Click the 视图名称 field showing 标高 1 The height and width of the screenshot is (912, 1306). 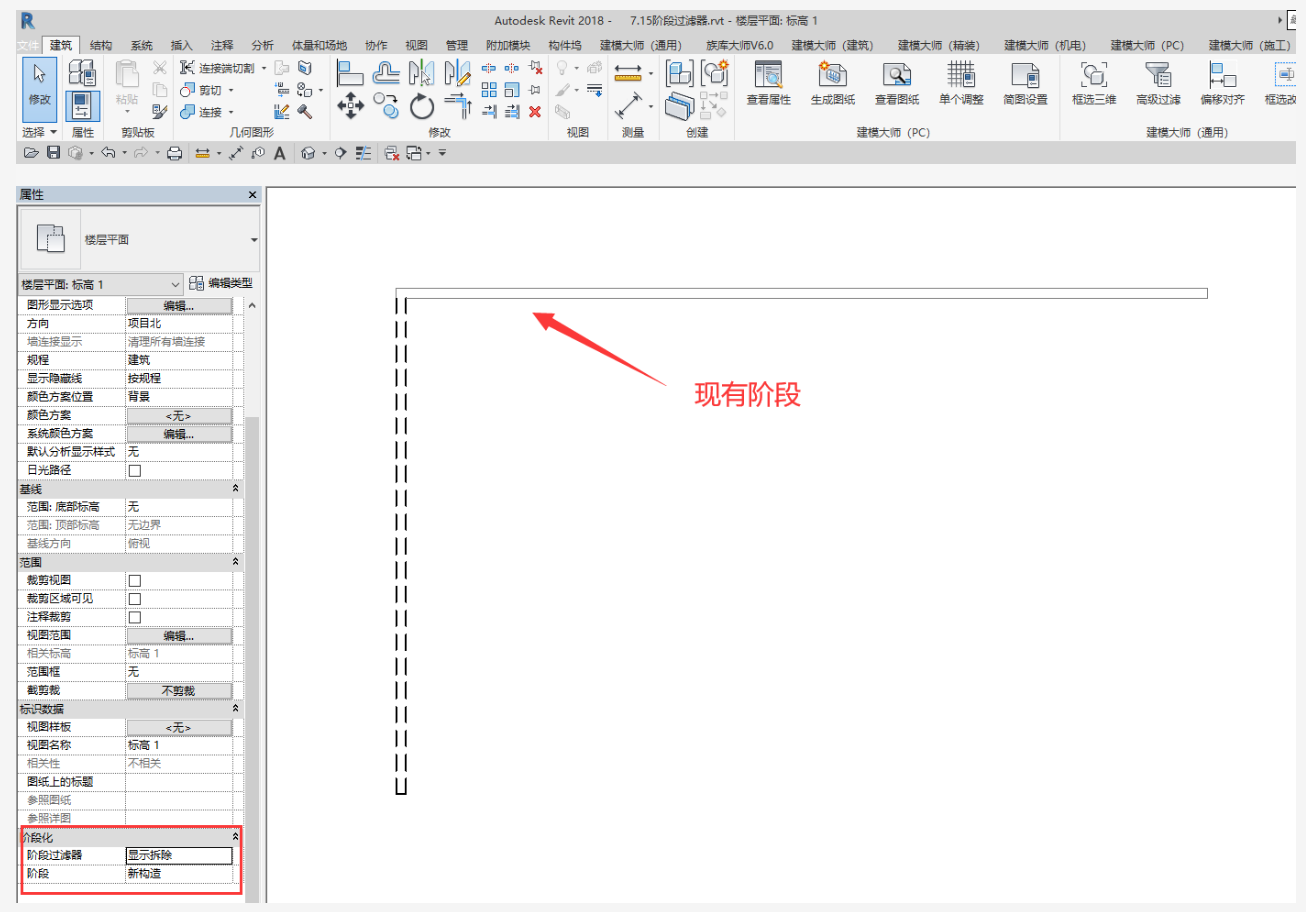179,745
